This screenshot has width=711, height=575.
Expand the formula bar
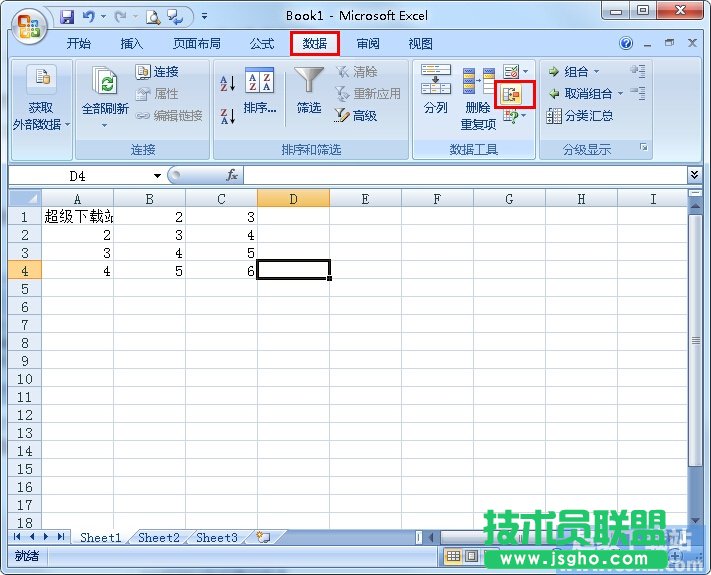695,175
